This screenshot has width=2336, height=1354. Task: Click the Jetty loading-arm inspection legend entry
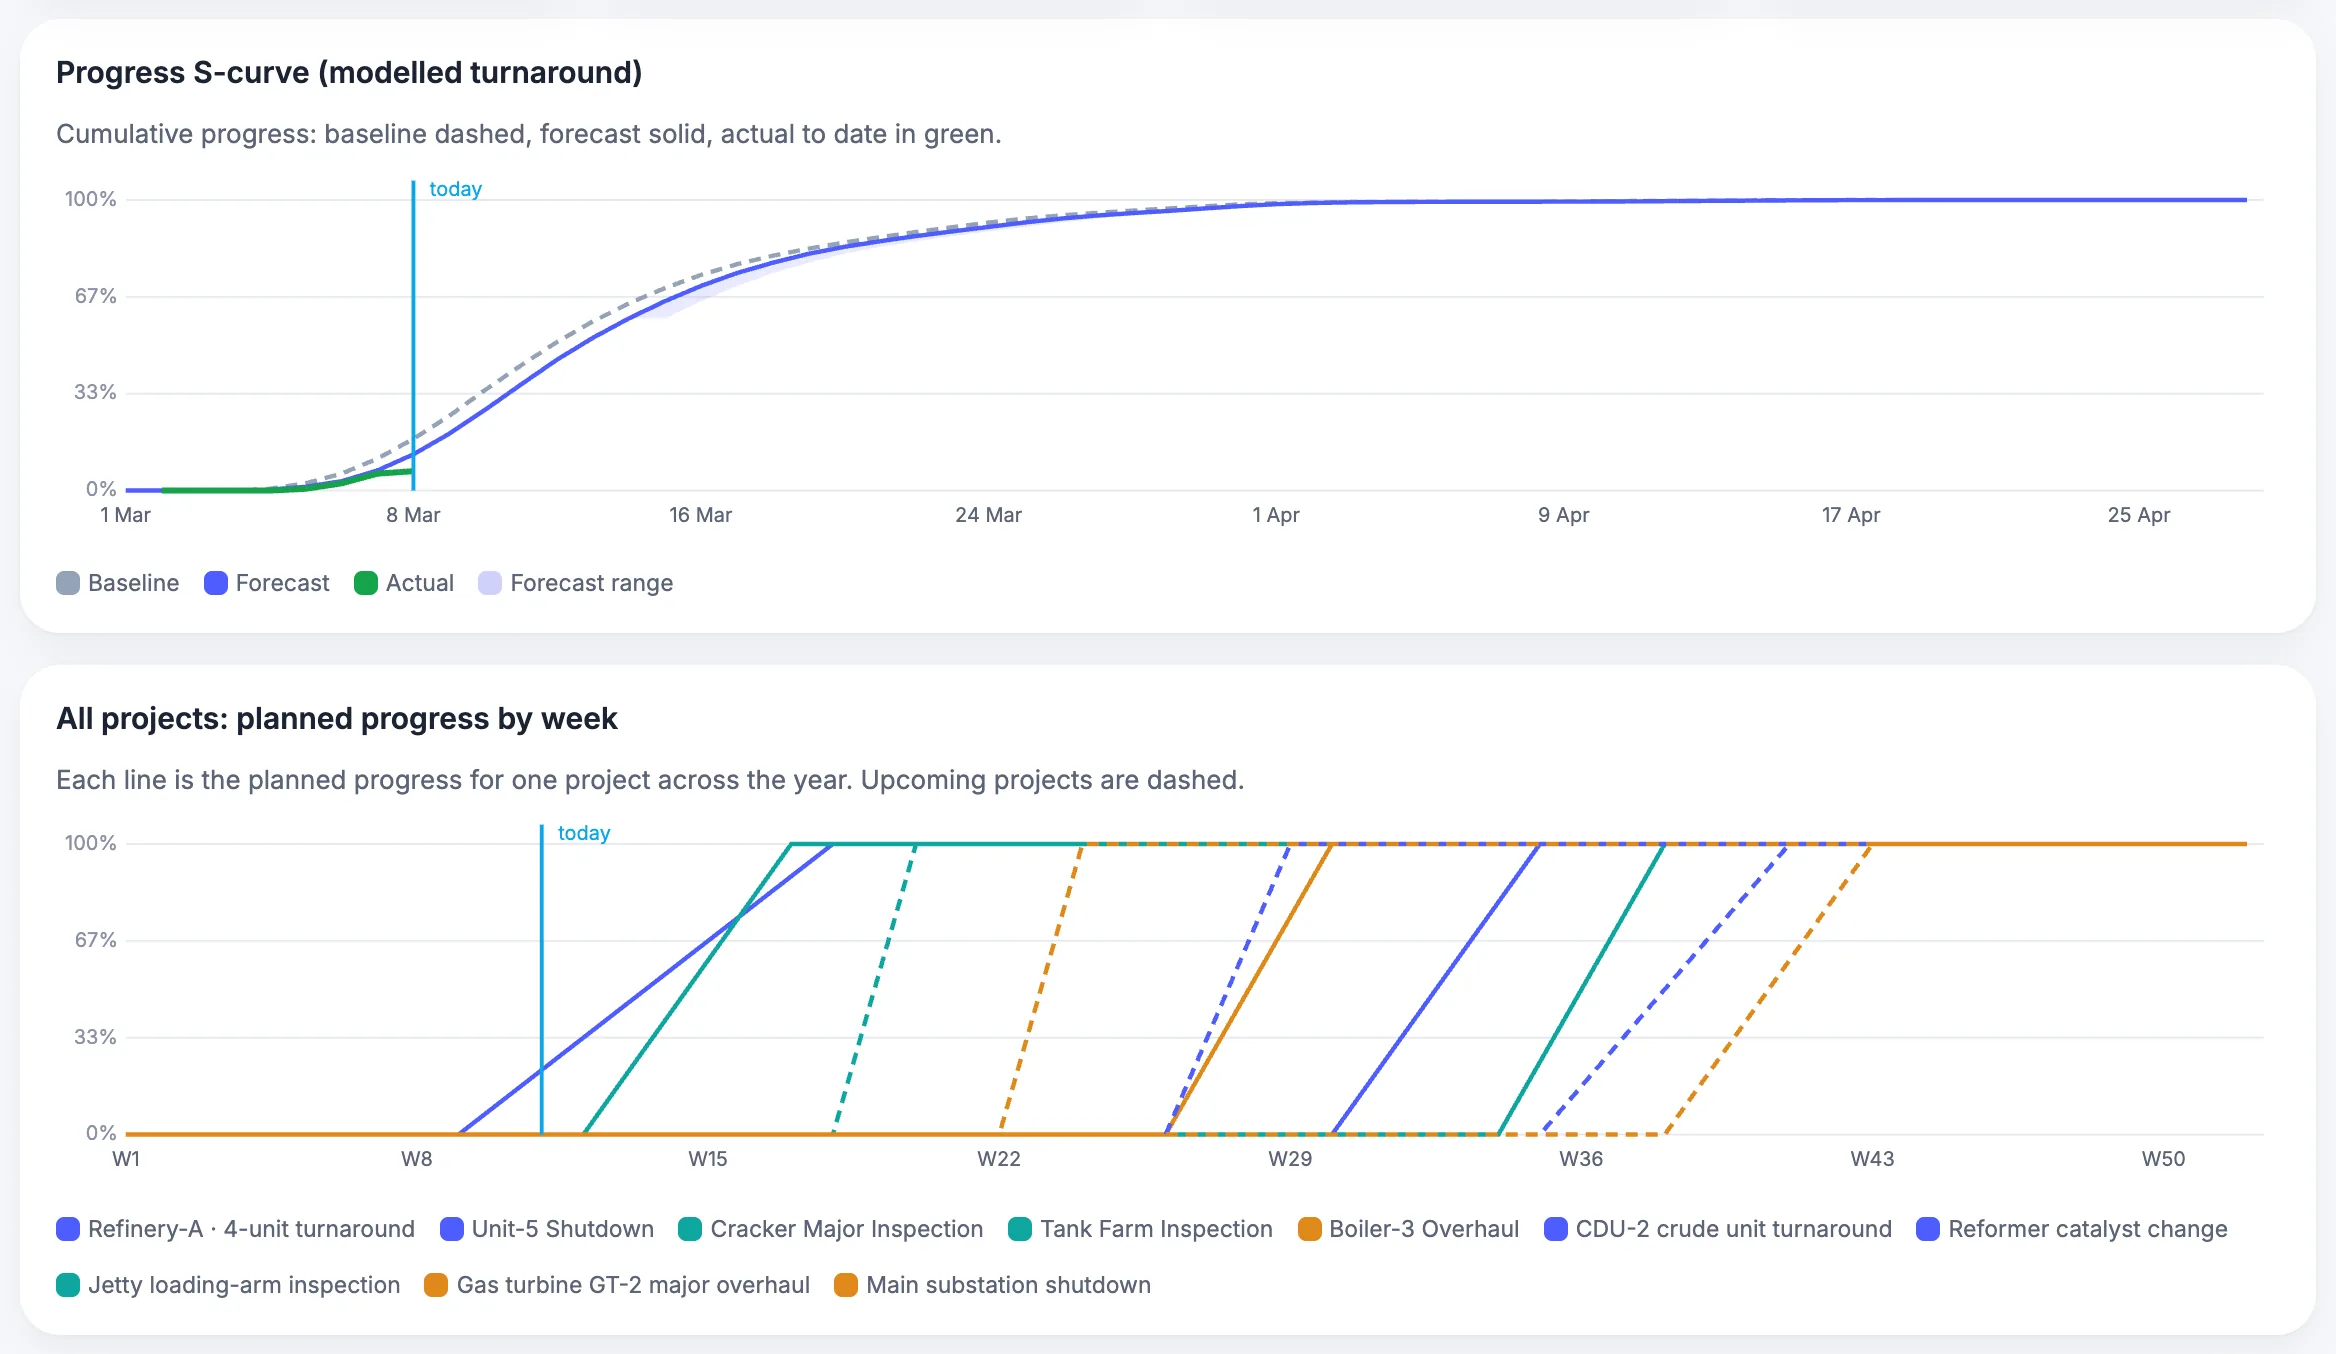[228, 1285]
